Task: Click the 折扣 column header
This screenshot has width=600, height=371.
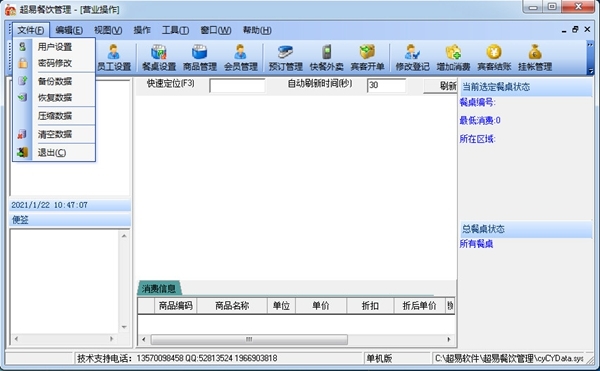Action: coord(370,306)
